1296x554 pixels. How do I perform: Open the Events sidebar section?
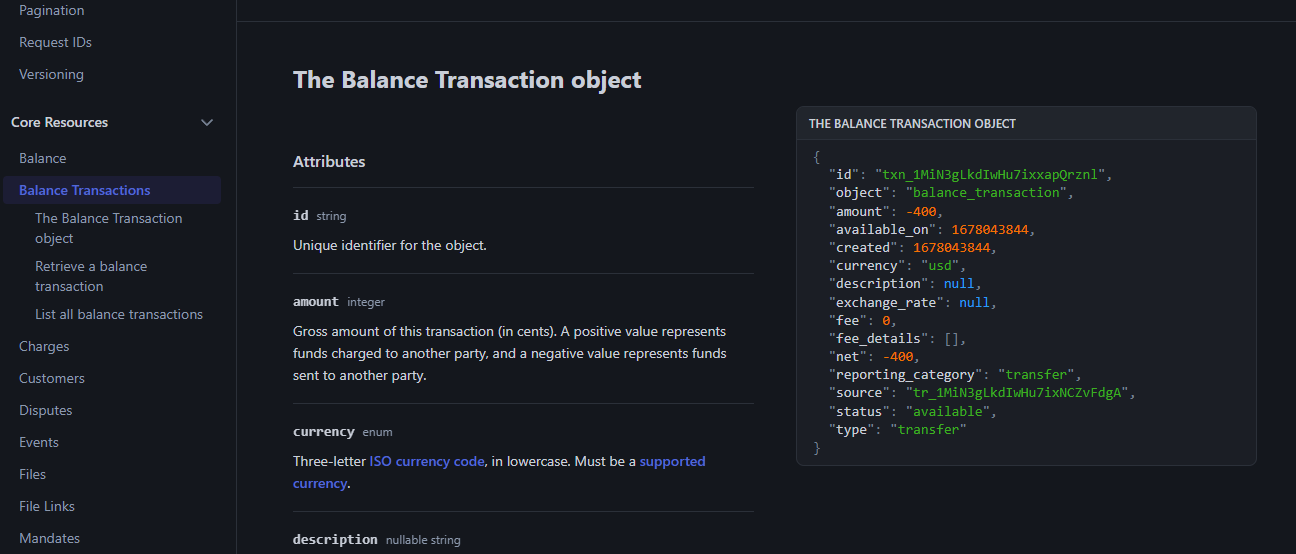point(39,443)
